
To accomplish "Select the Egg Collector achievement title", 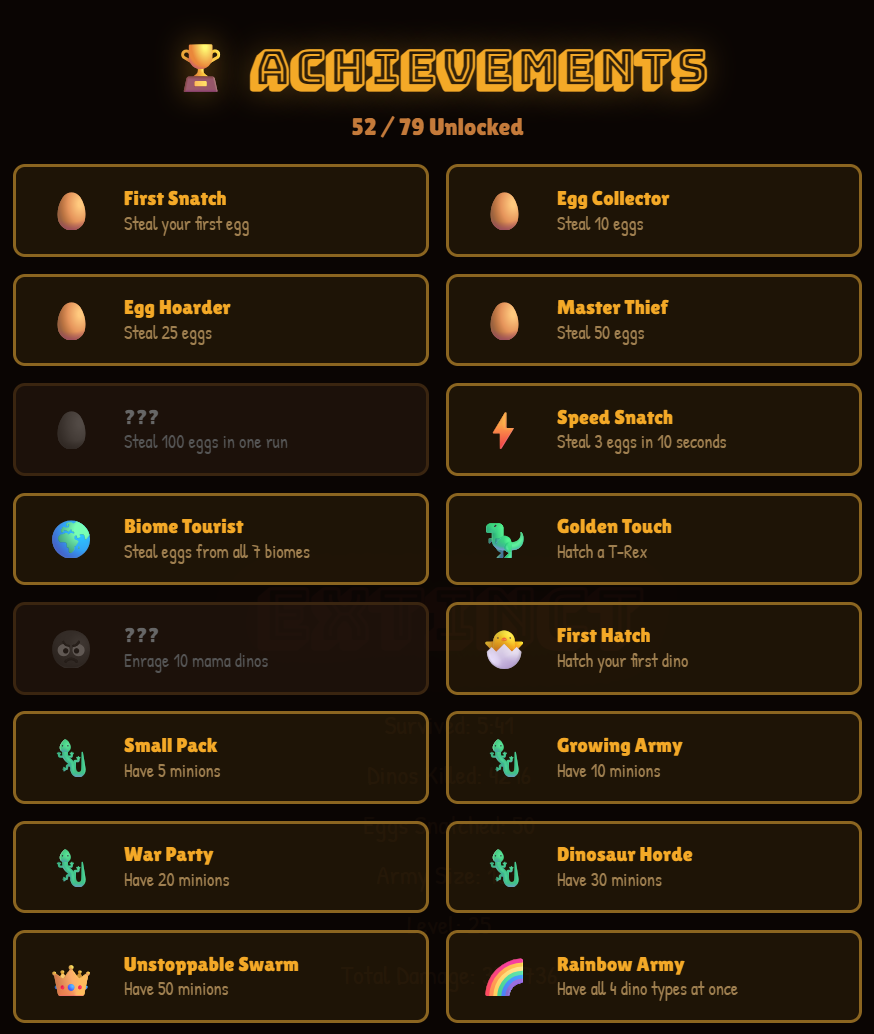I will [612, 198].
